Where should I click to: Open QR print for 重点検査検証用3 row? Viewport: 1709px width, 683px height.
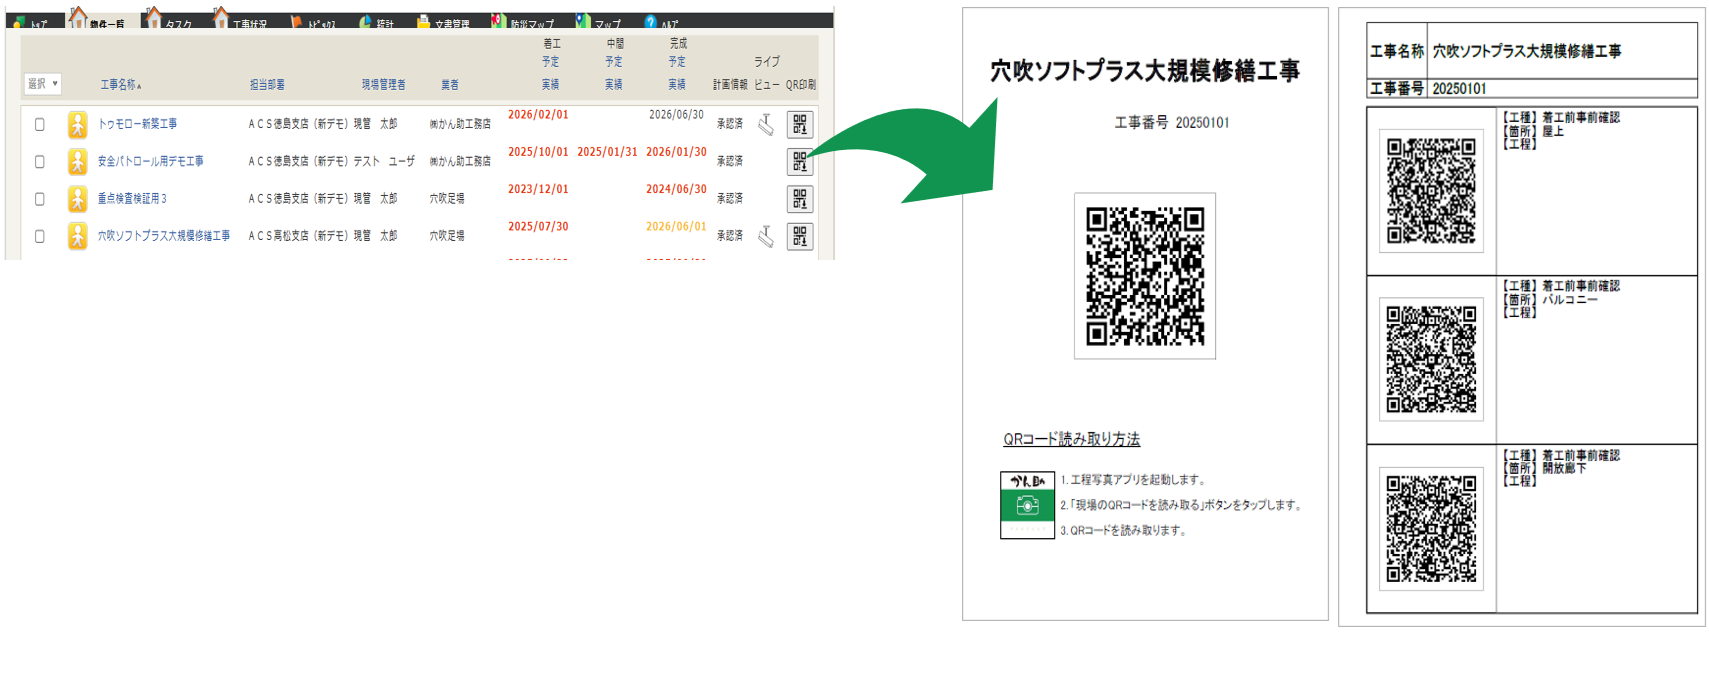click(799, 199)
